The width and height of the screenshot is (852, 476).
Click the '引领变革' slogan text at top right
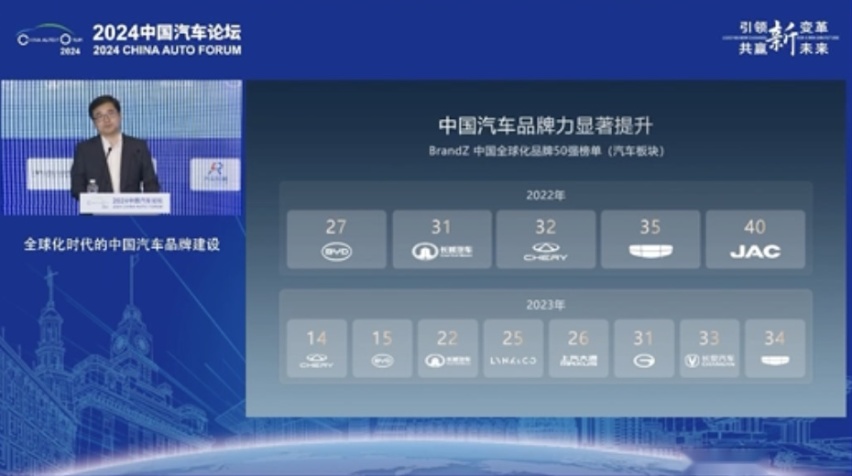(783, 27)
